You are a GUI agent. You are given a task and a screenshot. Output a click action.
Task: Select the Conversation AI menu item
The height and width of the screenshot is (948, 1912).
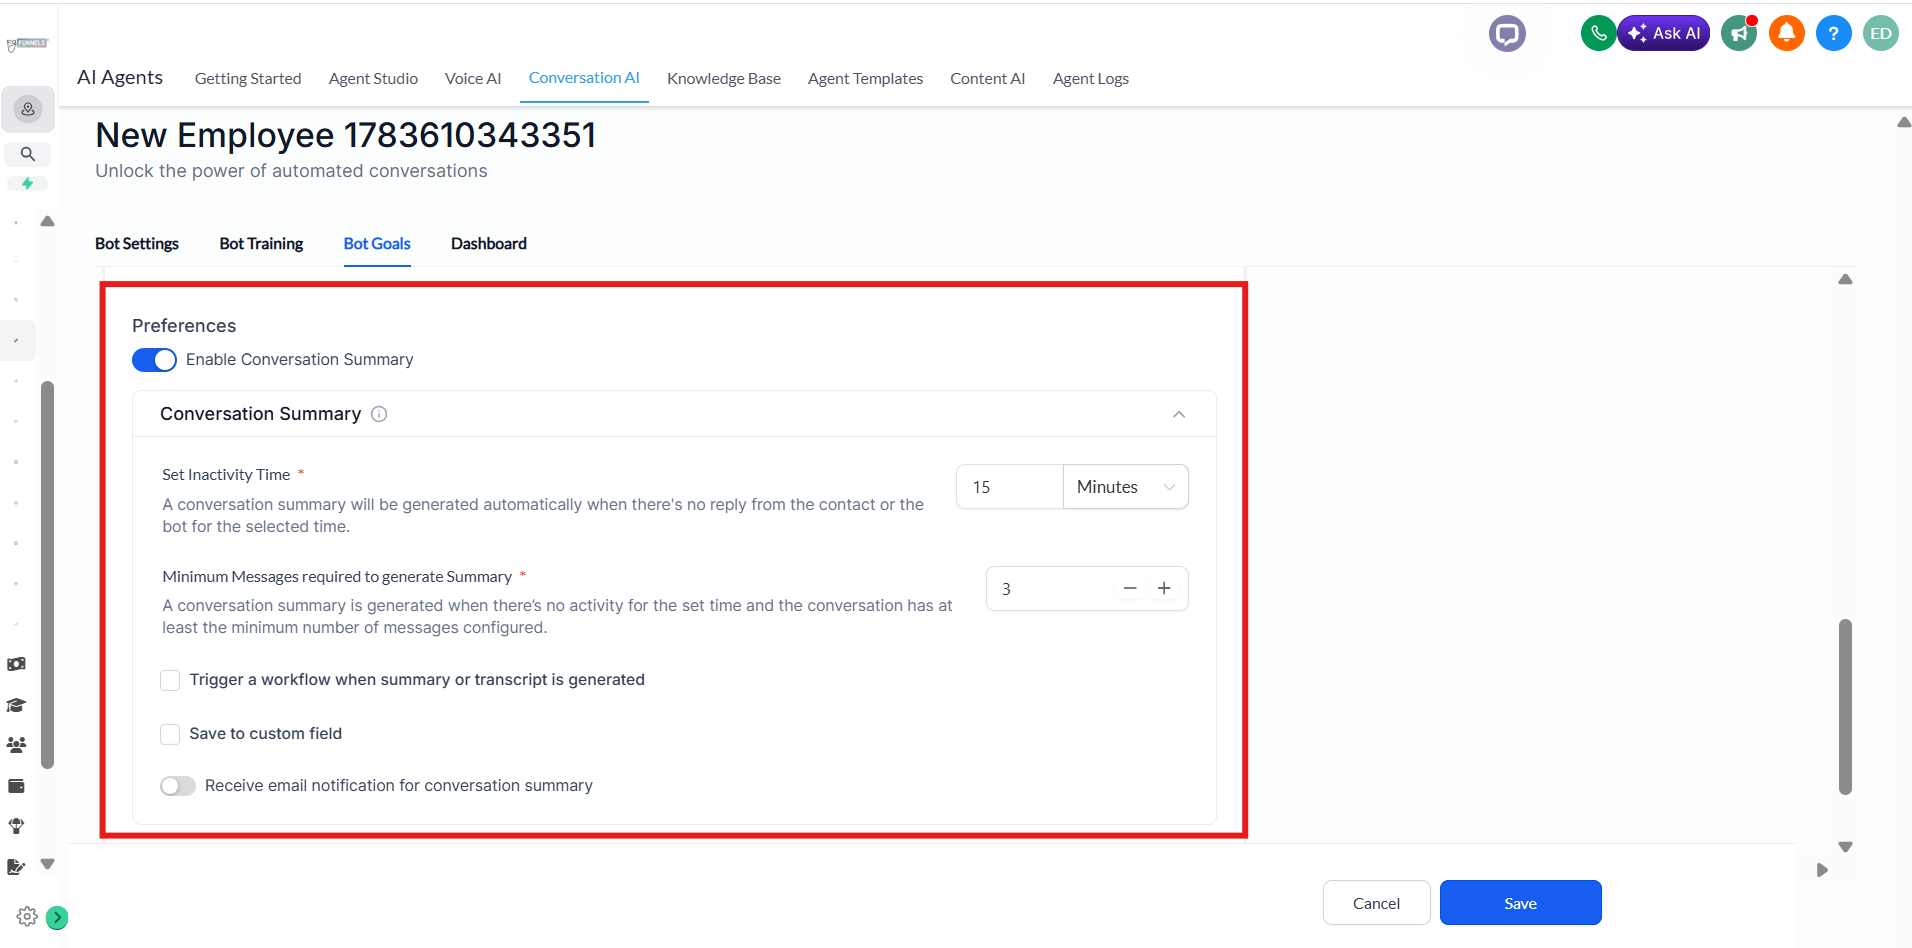(584, 78)
